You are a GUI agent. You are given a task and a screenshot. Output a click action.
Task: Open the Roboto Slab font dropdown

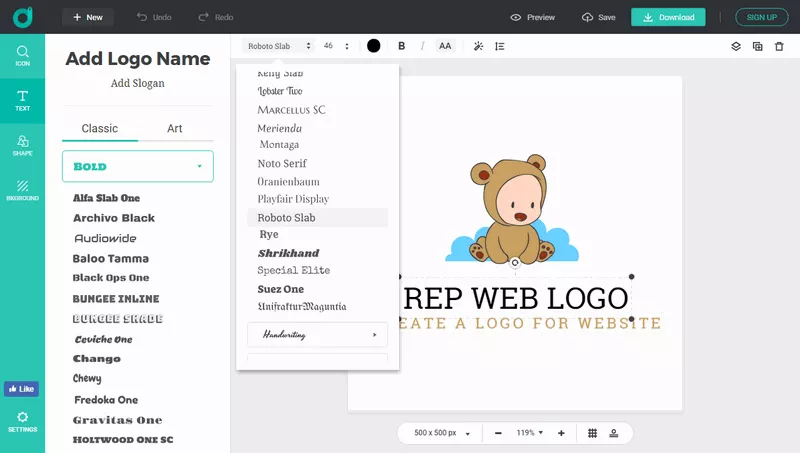pos(279,46)
